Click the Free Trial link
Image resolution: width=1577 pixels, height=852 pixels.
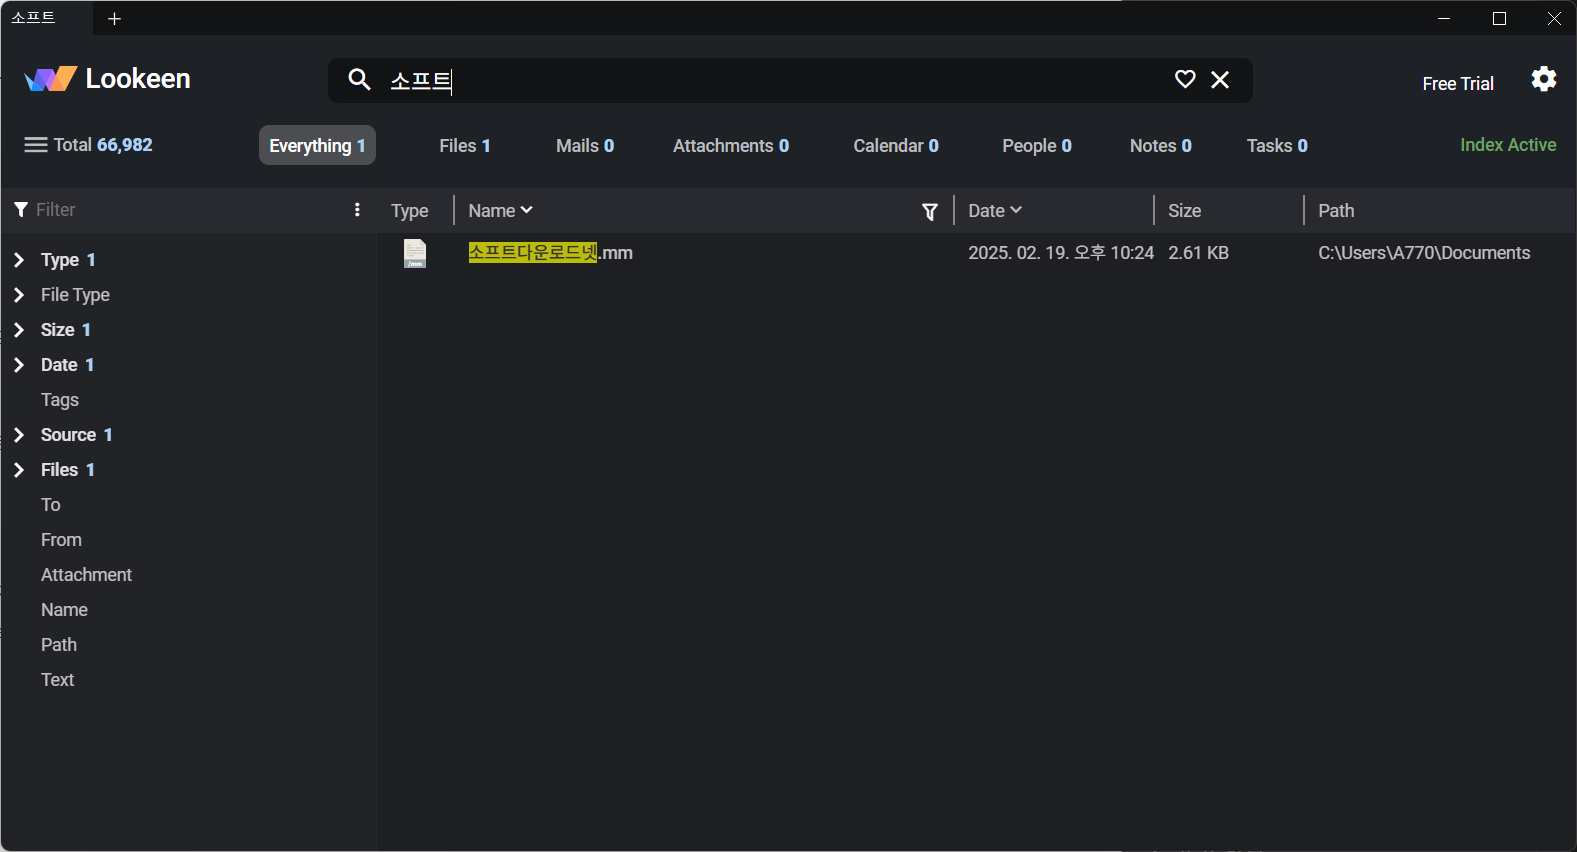[1457, 84]
